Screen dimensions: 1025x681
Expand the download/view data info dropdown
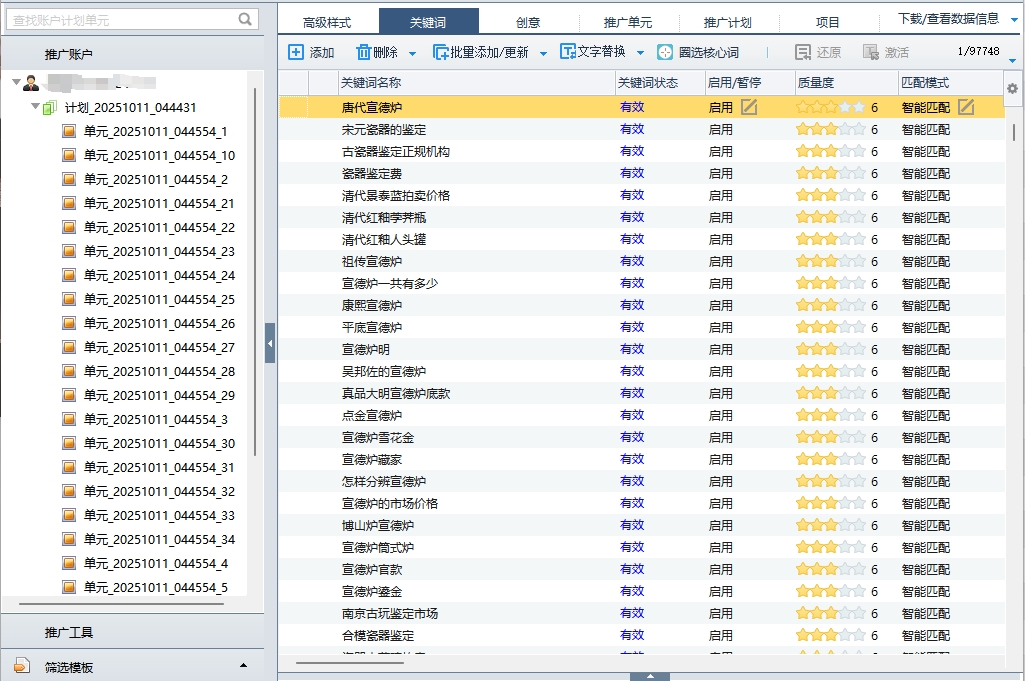pyautogui.click(x=1013, y=19)
